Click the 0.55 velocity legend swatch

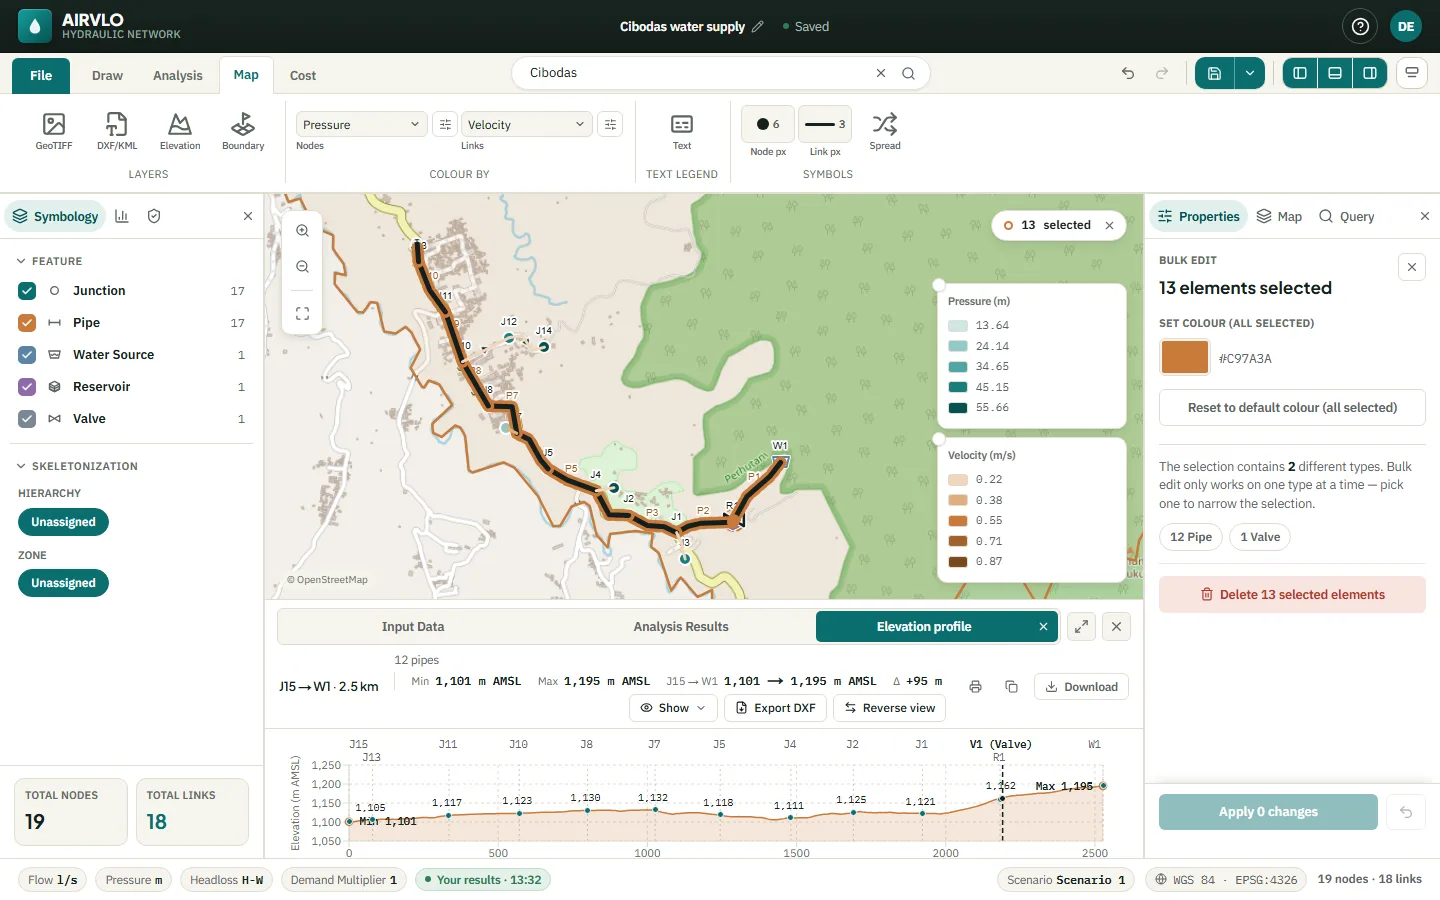click(958, 521)
